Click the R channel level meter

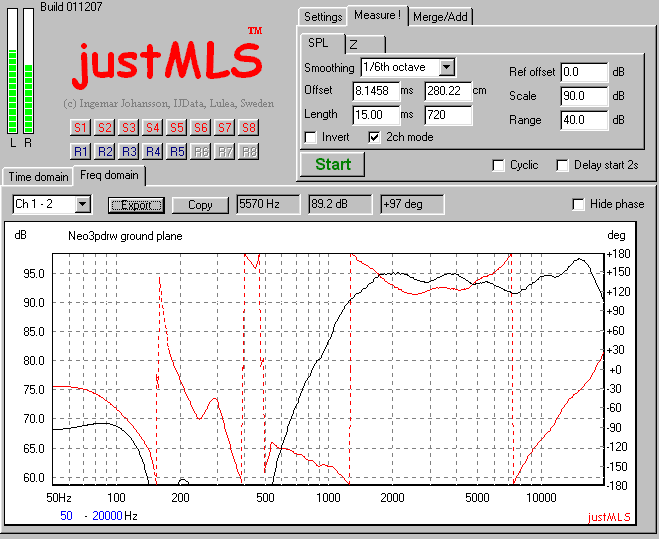click(x=28, y=71)
